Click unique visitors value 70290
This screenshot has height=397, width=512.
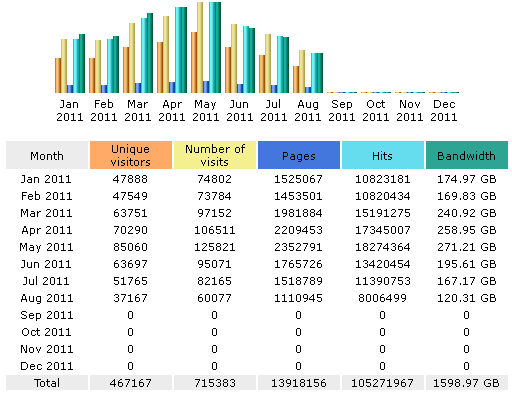[x=130, y=230]
